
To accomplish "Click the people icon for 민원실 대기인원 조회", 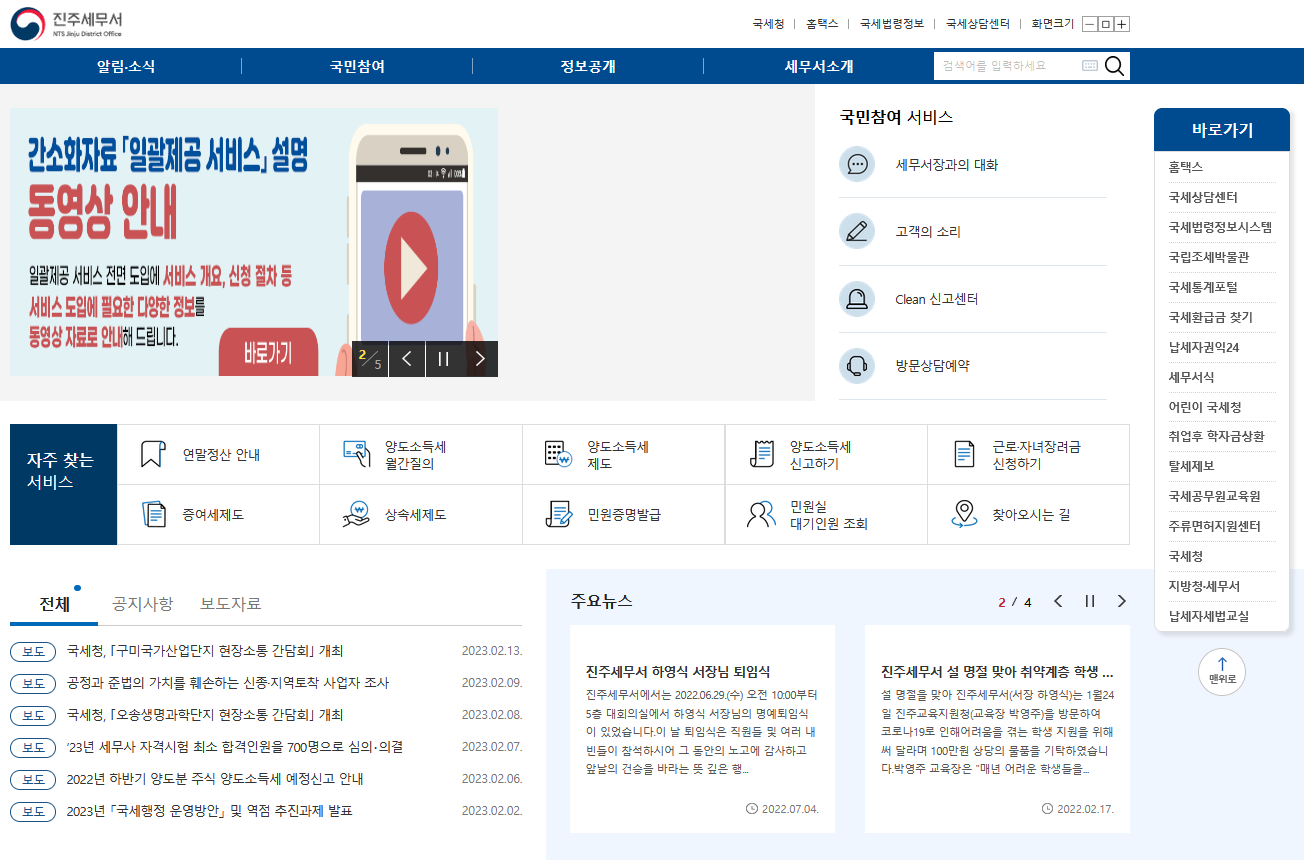I will (761, 514).
